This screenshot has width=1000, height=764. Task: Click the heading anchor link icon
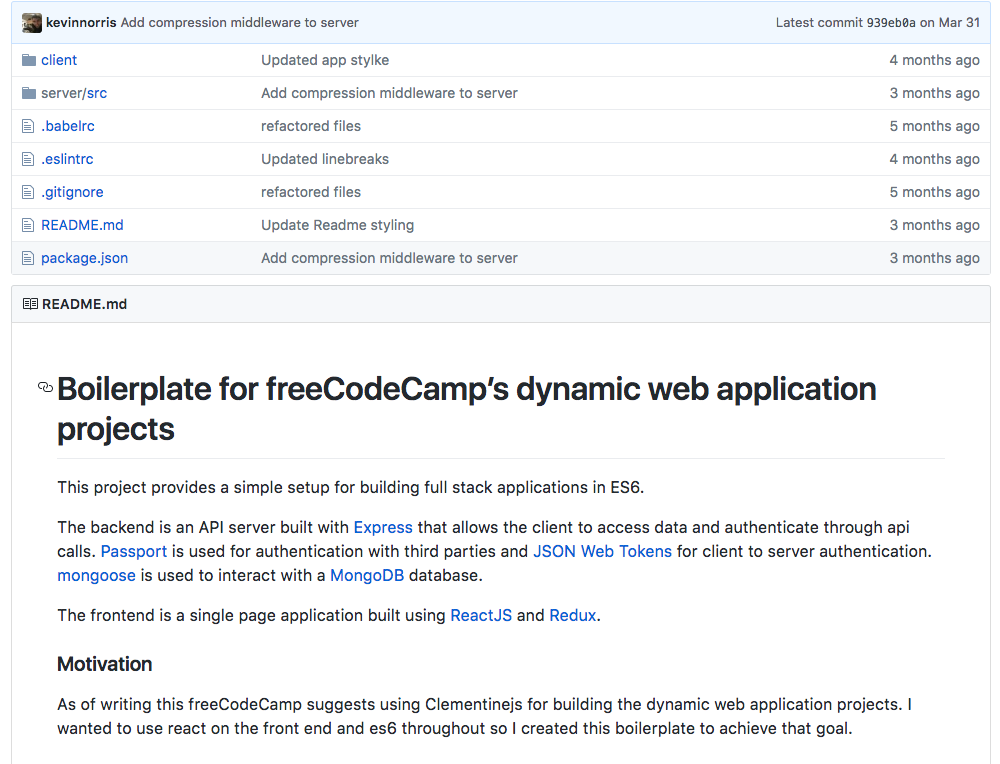coord(45,388)
